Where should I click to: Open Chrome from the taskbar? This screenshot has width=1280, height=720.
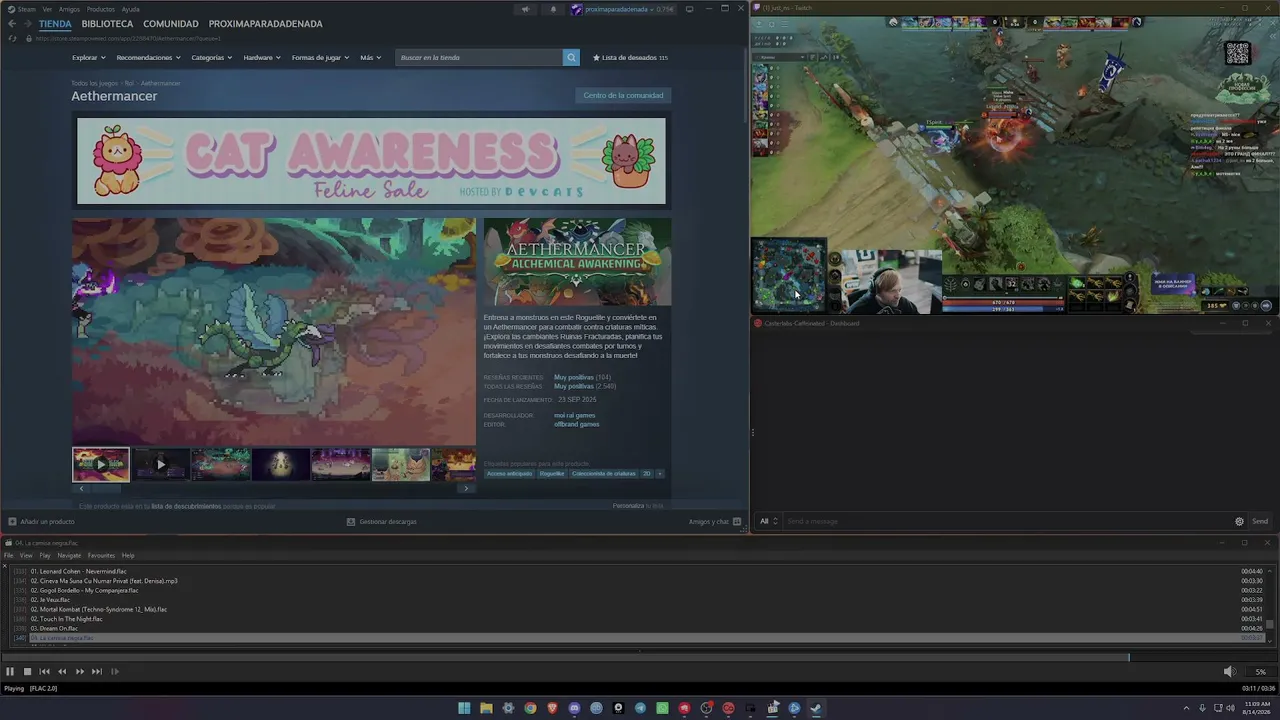(x=530, y=708)
